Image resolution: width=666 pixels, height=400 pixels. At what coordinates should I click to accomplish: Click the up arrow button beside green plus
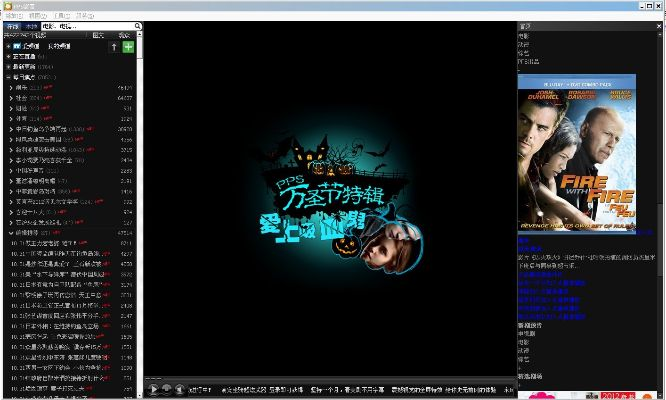[113, 46]
